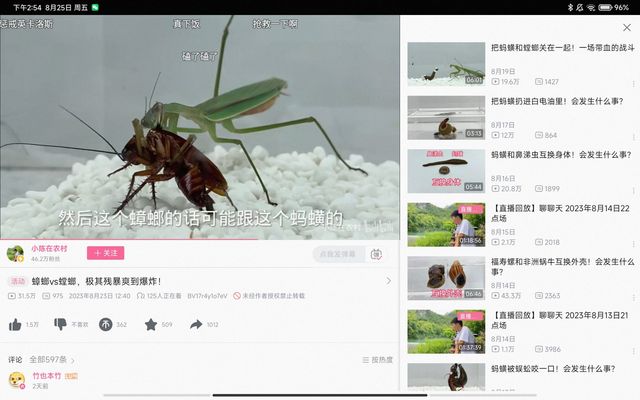
Task: Tap the thumbs-down dislike icon
Action: [x=60, y=324]
